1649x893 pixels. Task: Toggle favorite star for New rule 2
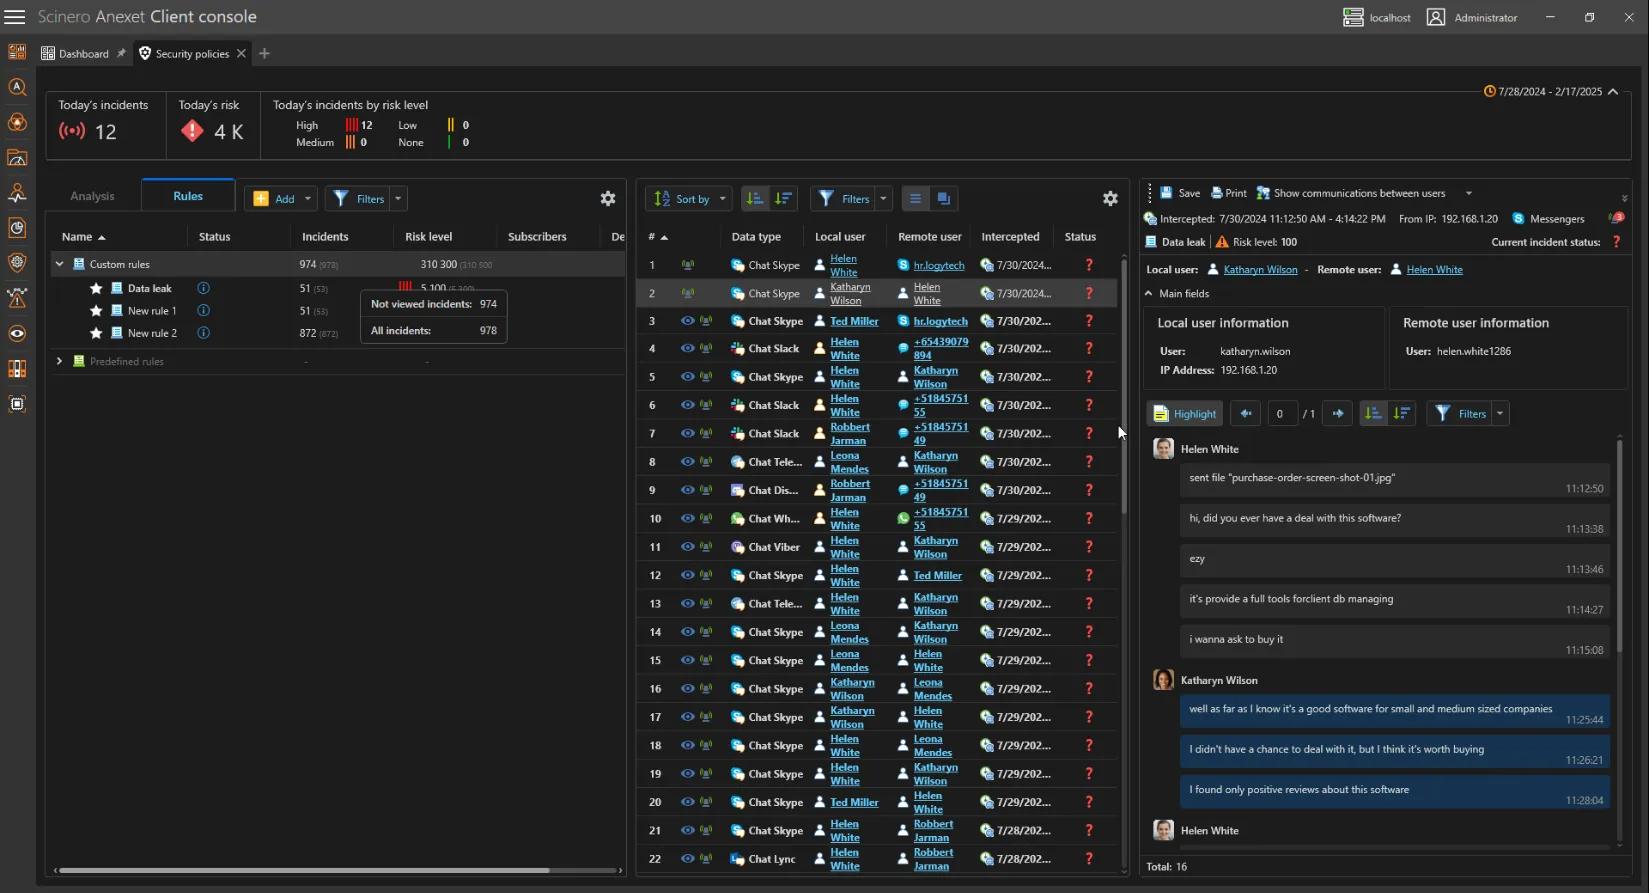pyautogui.click(x=96, y=333)
